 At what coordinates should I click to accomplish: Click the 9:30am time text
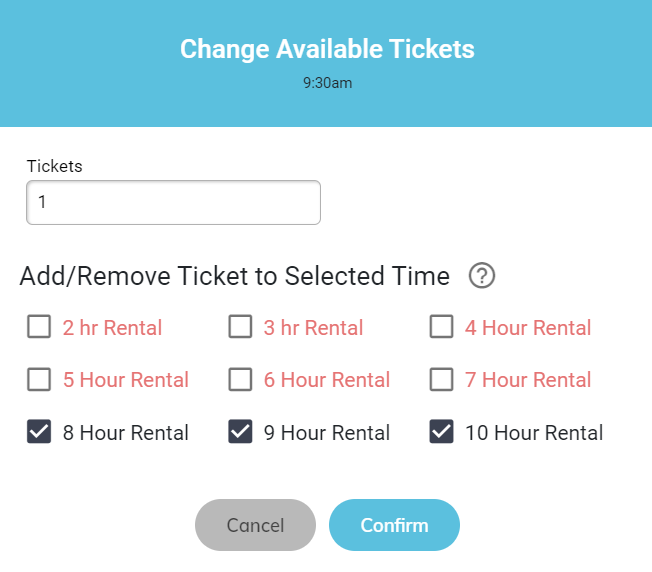(327, 83)
